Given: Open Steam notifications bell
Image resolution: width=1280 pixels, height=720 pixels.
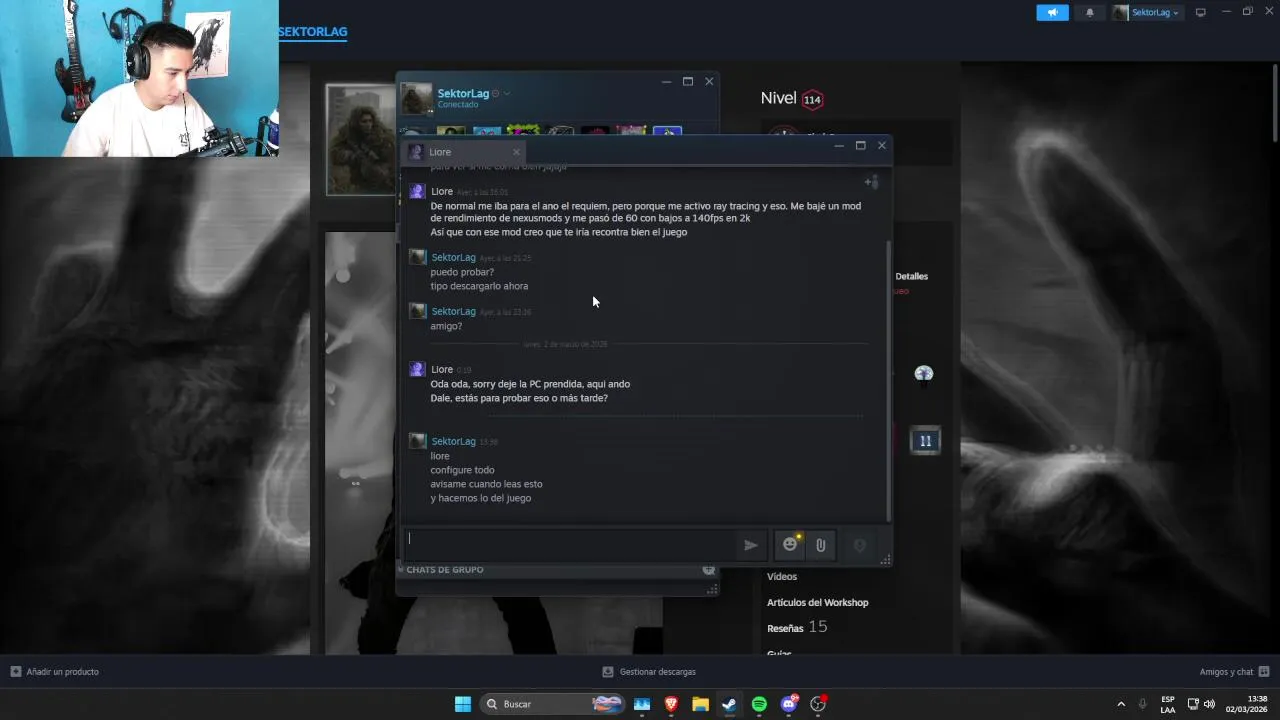Looking at the screenshot, I should click(1090, 12).
